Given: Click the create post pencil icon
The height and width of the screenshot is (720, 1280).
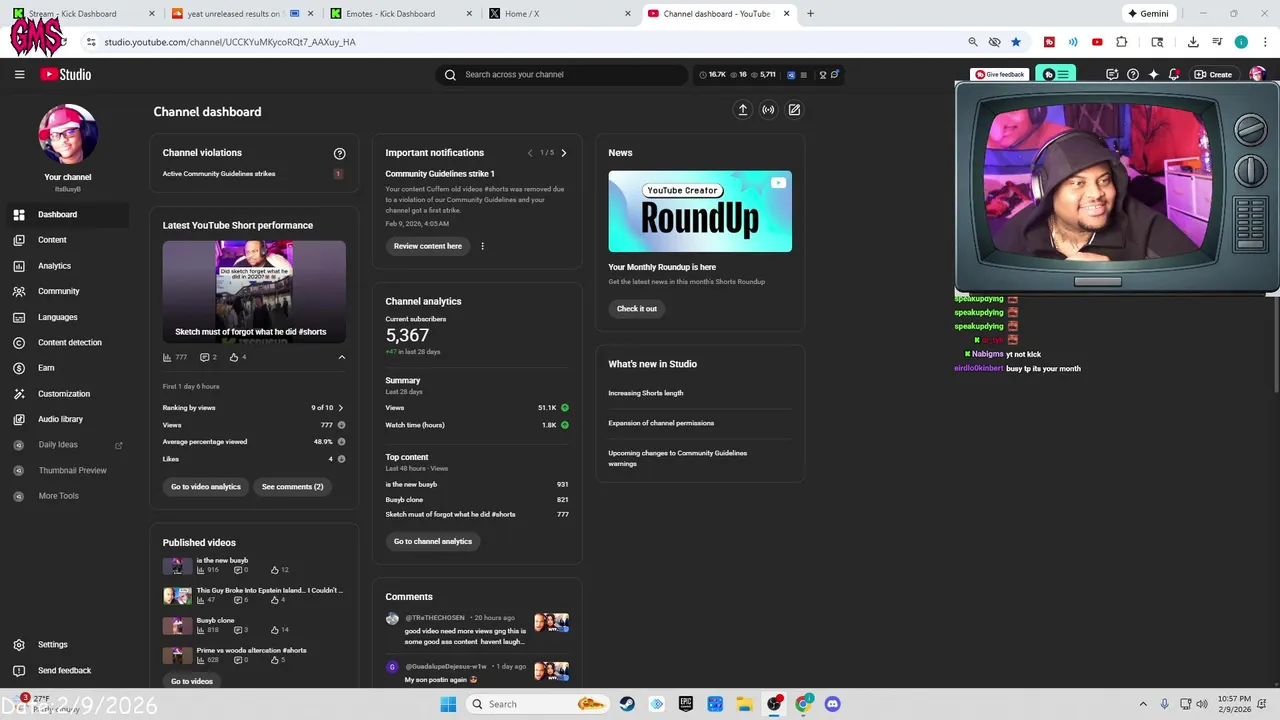Looking at the screenshot, I should (x=794, y=110).
